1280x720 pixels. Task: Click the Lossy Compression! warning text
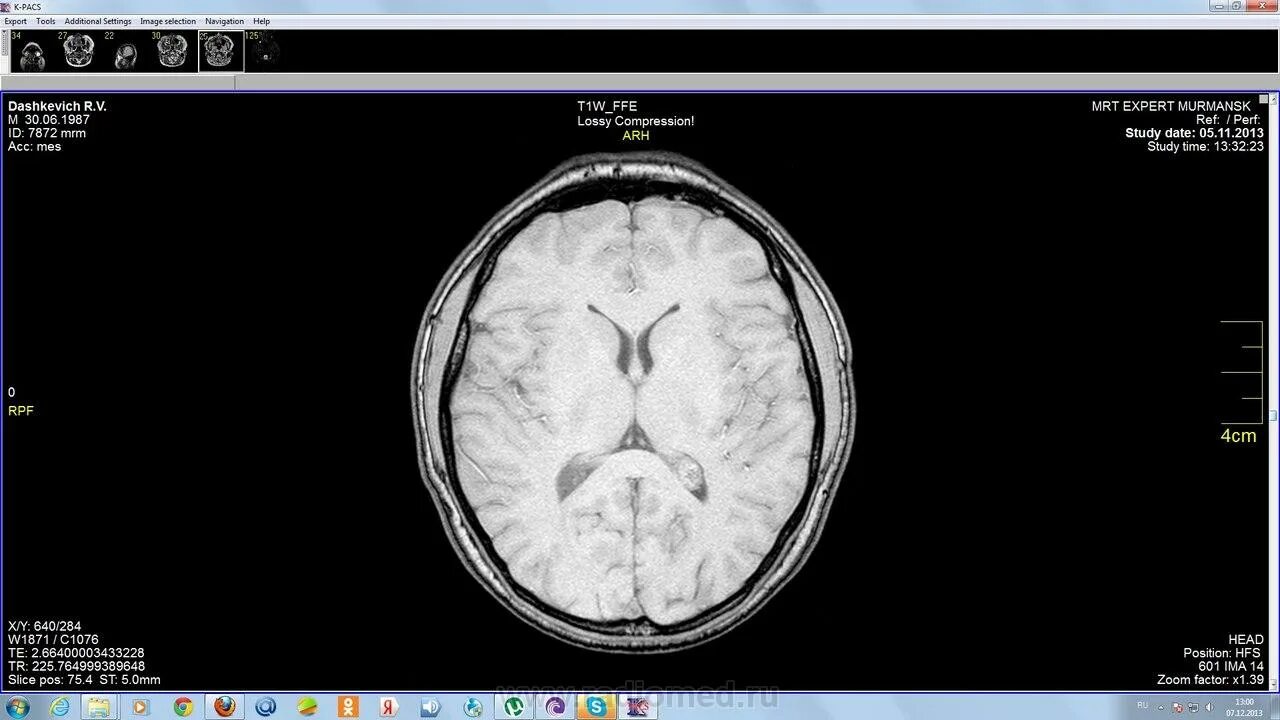(636, 121)
